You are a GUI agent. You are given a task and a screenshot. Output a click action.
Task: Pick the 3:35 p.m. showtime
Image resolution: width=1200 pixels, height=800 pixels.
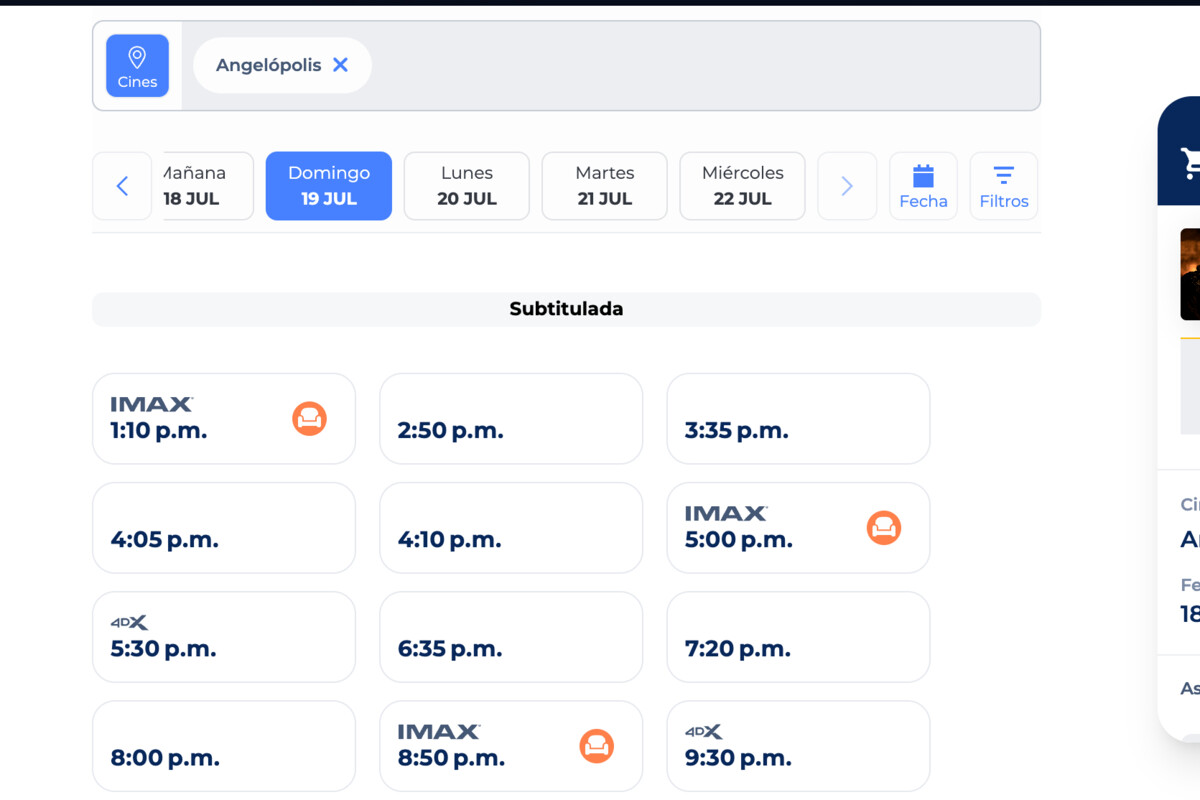coord(798,419)
